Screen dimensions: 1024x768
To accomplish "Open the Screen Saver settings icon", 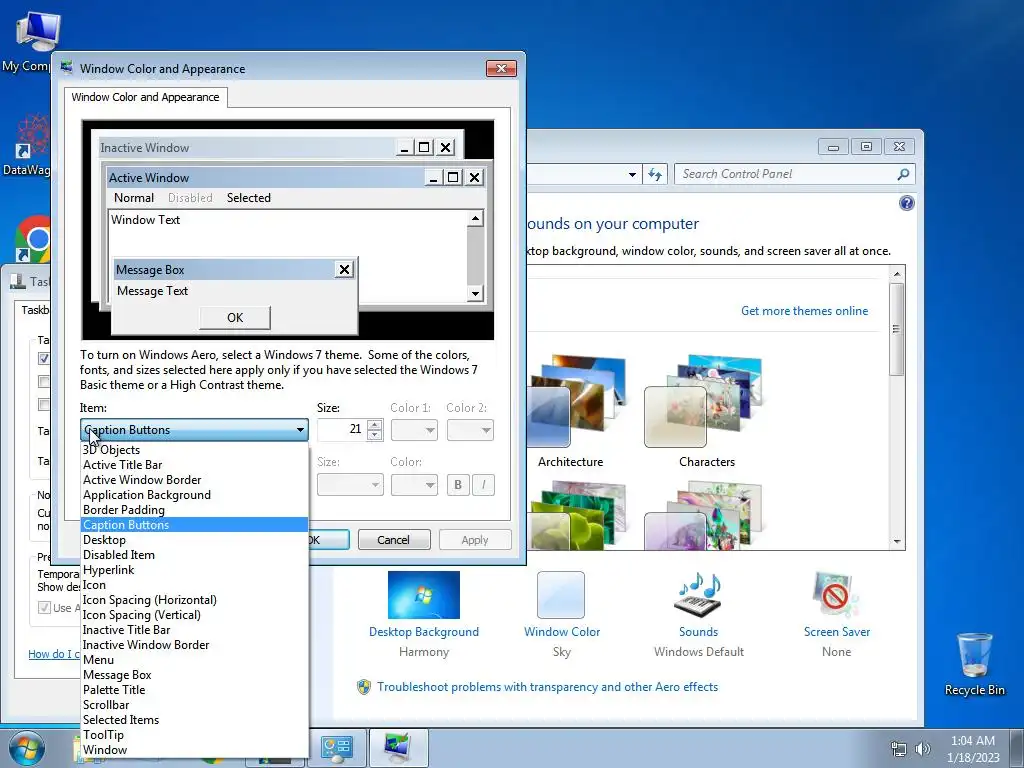I will 836,595.
